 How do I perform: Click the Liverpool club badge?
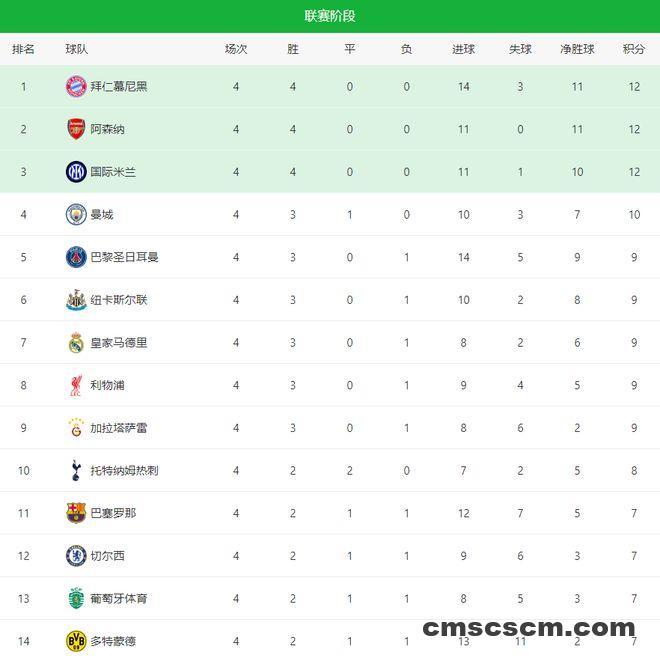(76, 385)
